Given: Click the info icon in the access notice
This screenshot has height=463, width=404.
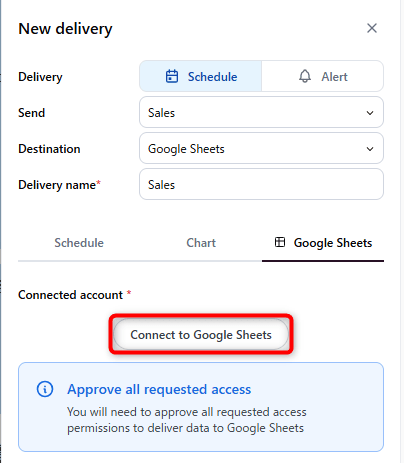Looking at the screenshot, I should point(45,389).
